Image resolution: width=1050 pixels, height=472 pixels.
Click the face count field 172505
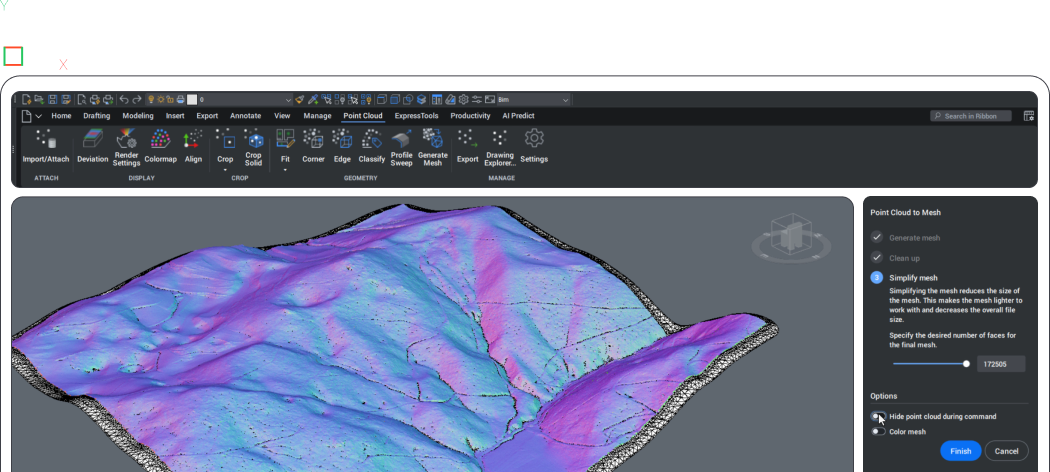pos(1001,364)
